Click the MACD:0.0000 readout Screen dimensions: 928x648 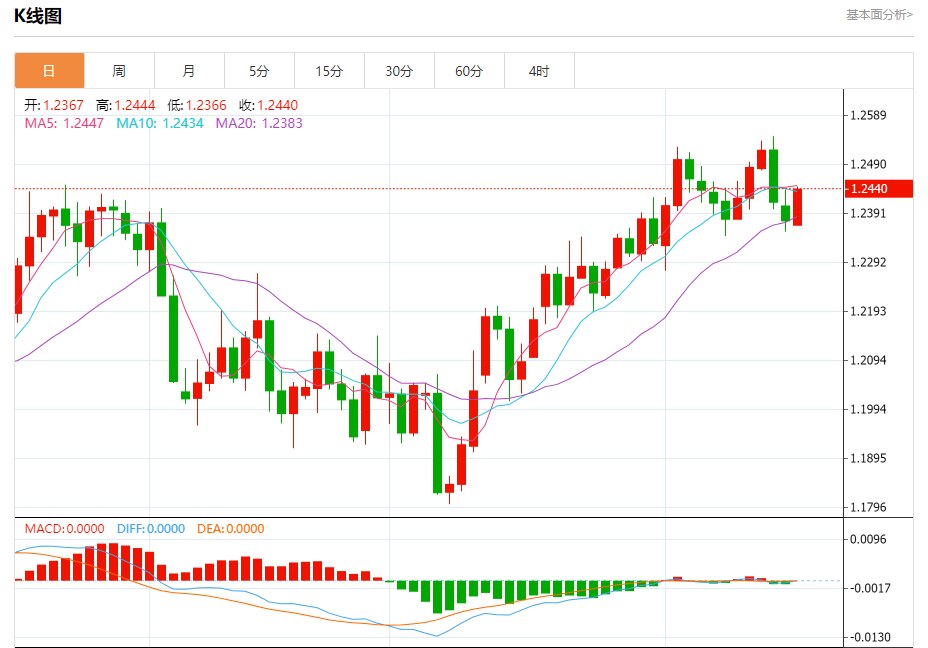point(65,528)
